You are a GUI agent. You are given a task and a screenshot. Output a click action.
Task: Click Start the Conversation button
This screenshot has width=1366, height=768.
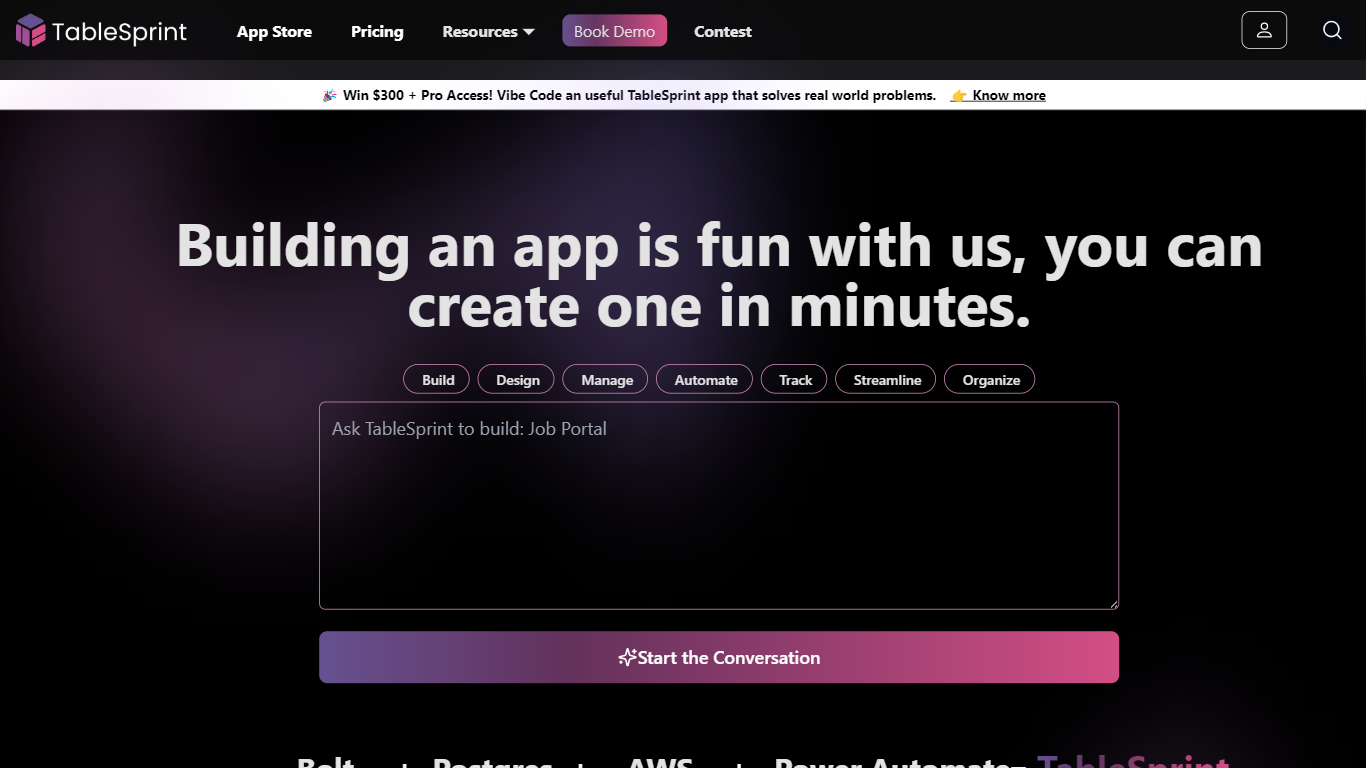(x=719, y=657)
